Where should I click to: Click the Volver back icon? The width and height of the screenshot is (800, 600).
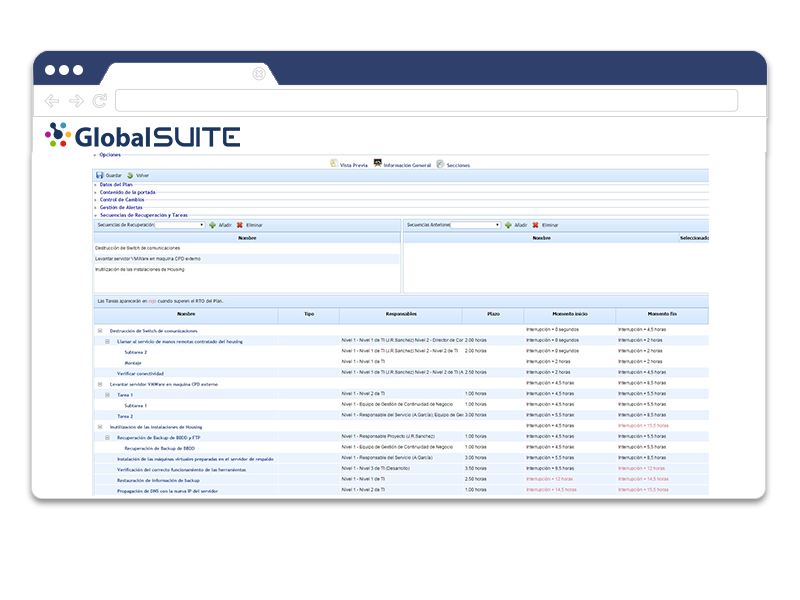[131, 177]
